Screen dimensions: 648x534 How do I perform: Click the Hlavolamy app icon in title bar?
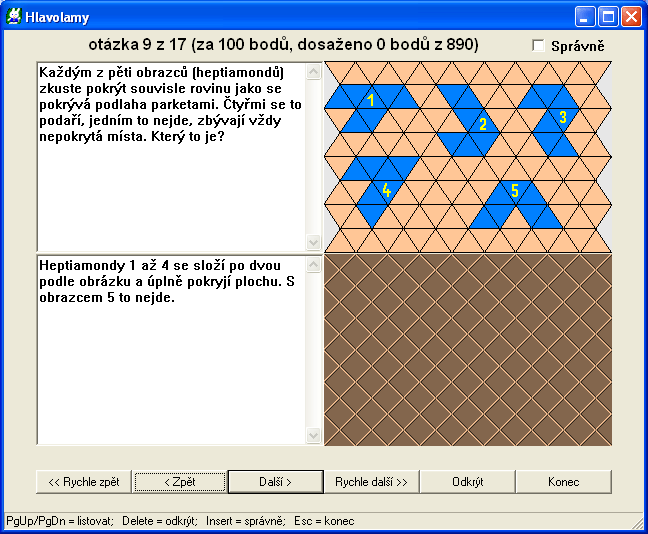pos(15,16)
